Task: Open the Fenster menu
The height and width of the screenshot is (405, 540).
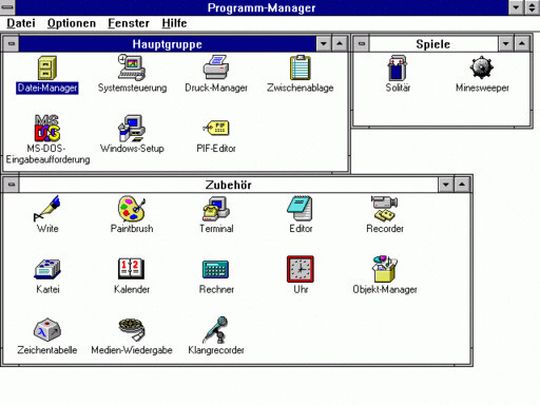Action: coord(128,23)
